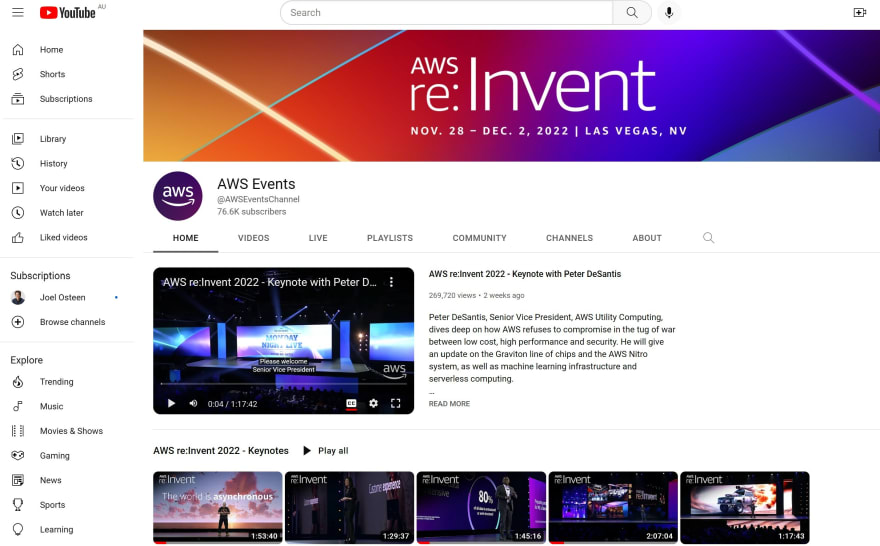Switch to the COMMUNITY tab
Screen dimensions: 880x546
480,238
